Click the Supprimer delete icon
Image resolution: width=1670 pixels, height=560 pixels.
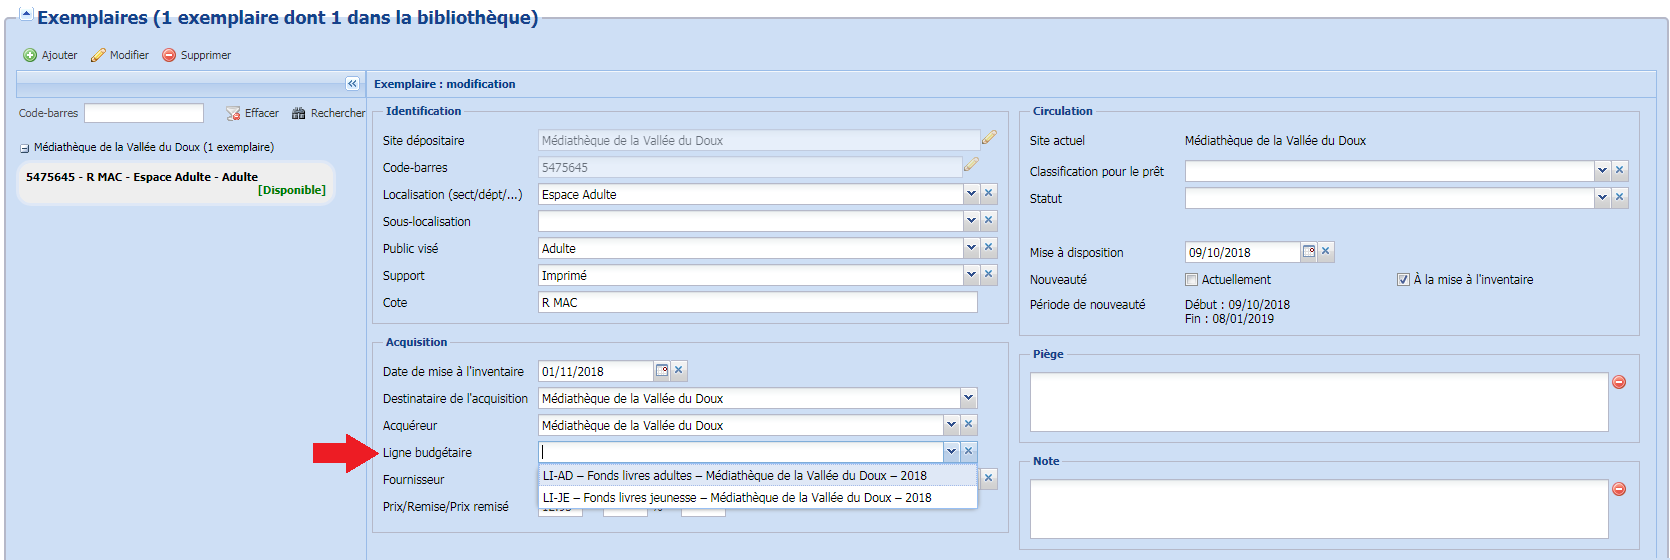click(x=169, y=55)
